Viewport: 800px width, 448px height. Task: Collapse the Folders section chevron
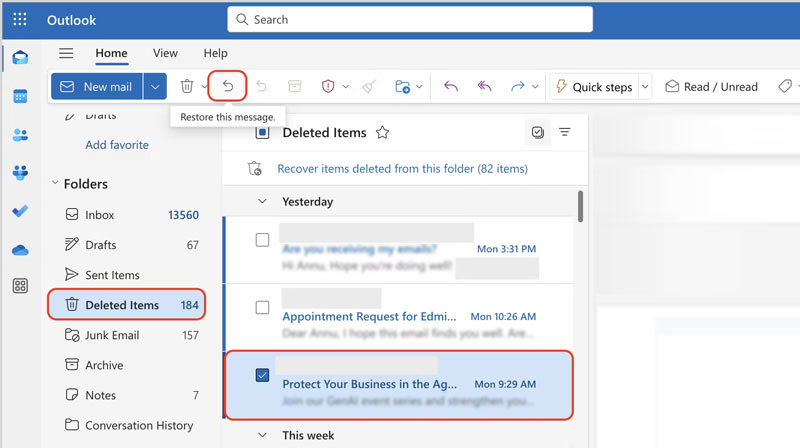[54, 184]
